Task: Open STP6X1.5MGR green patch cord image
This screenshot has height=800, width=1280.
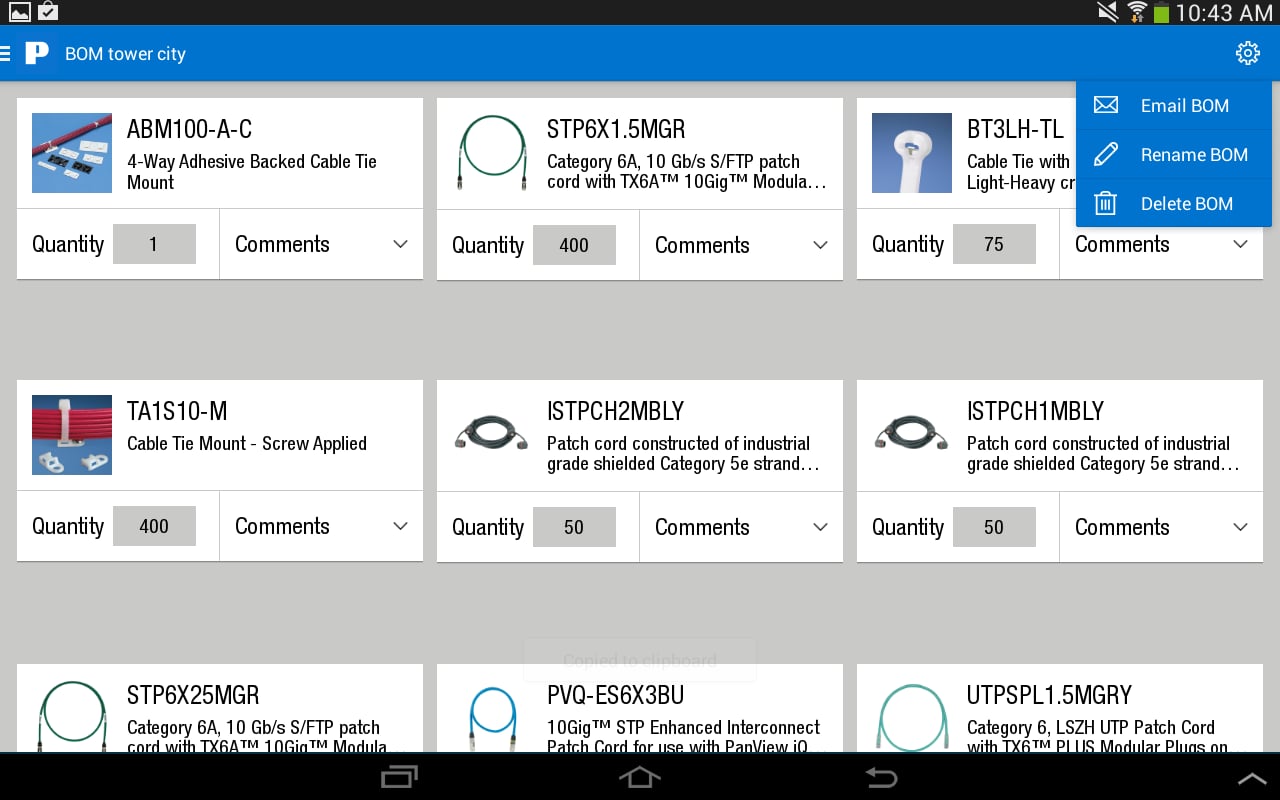Action: click(492, 153)
